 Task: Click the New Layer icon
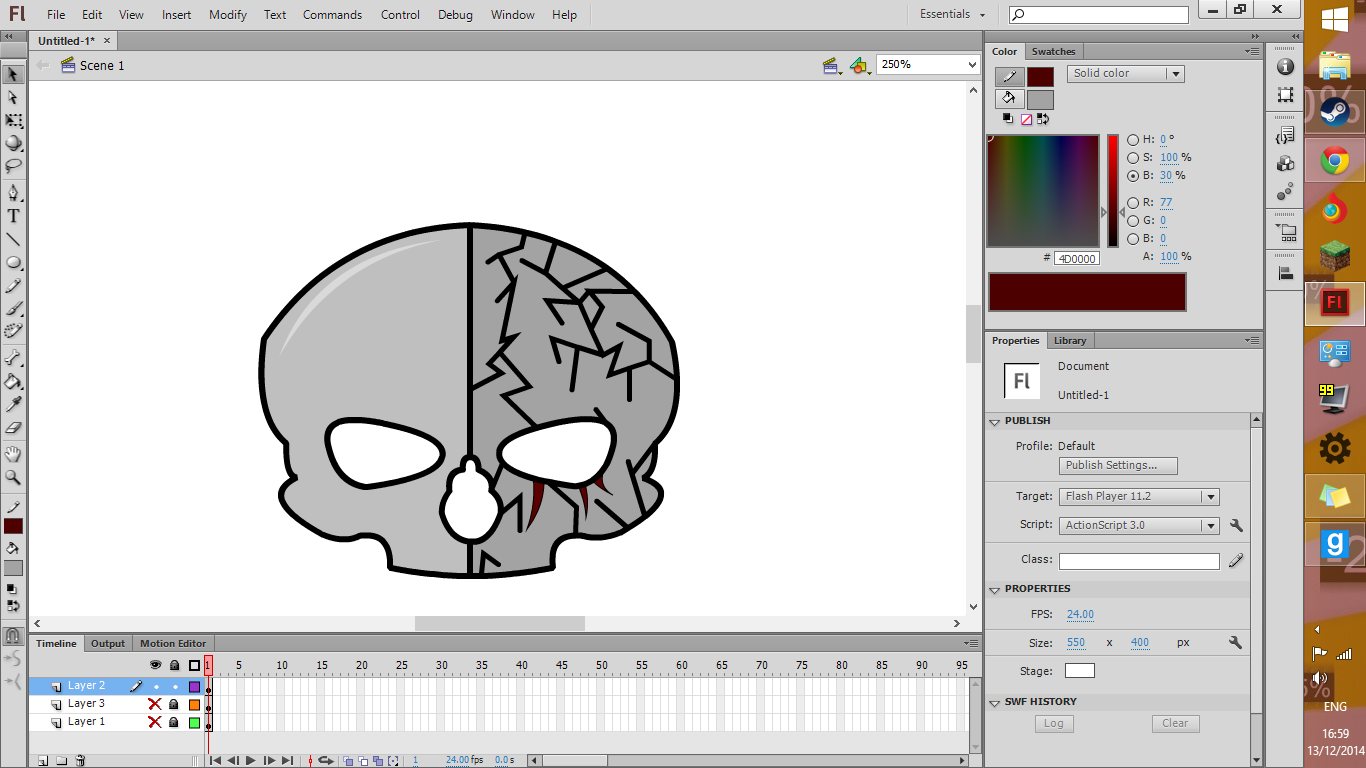point(43,761)
